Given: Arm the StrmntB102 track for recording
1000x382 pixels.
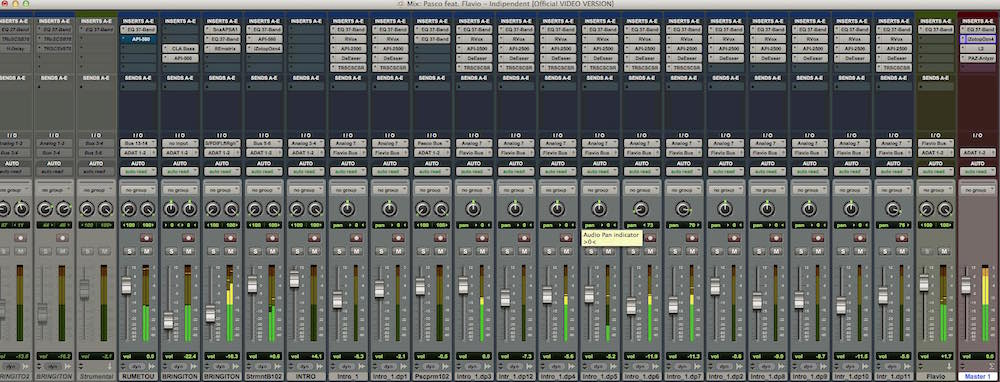Looking at the screenshot, I should (272, 237).
